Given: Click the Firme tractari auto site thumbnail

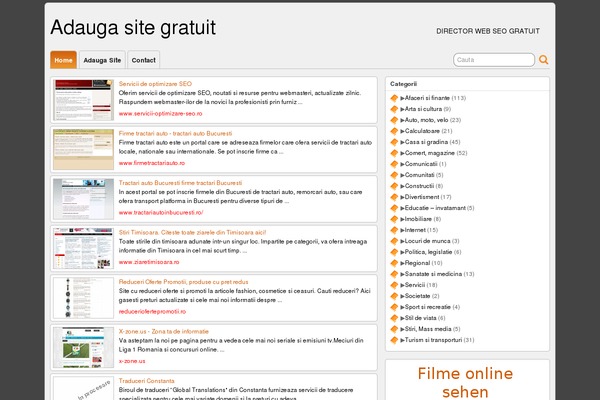Looking at the screenshot, I should tap(83, 149).
